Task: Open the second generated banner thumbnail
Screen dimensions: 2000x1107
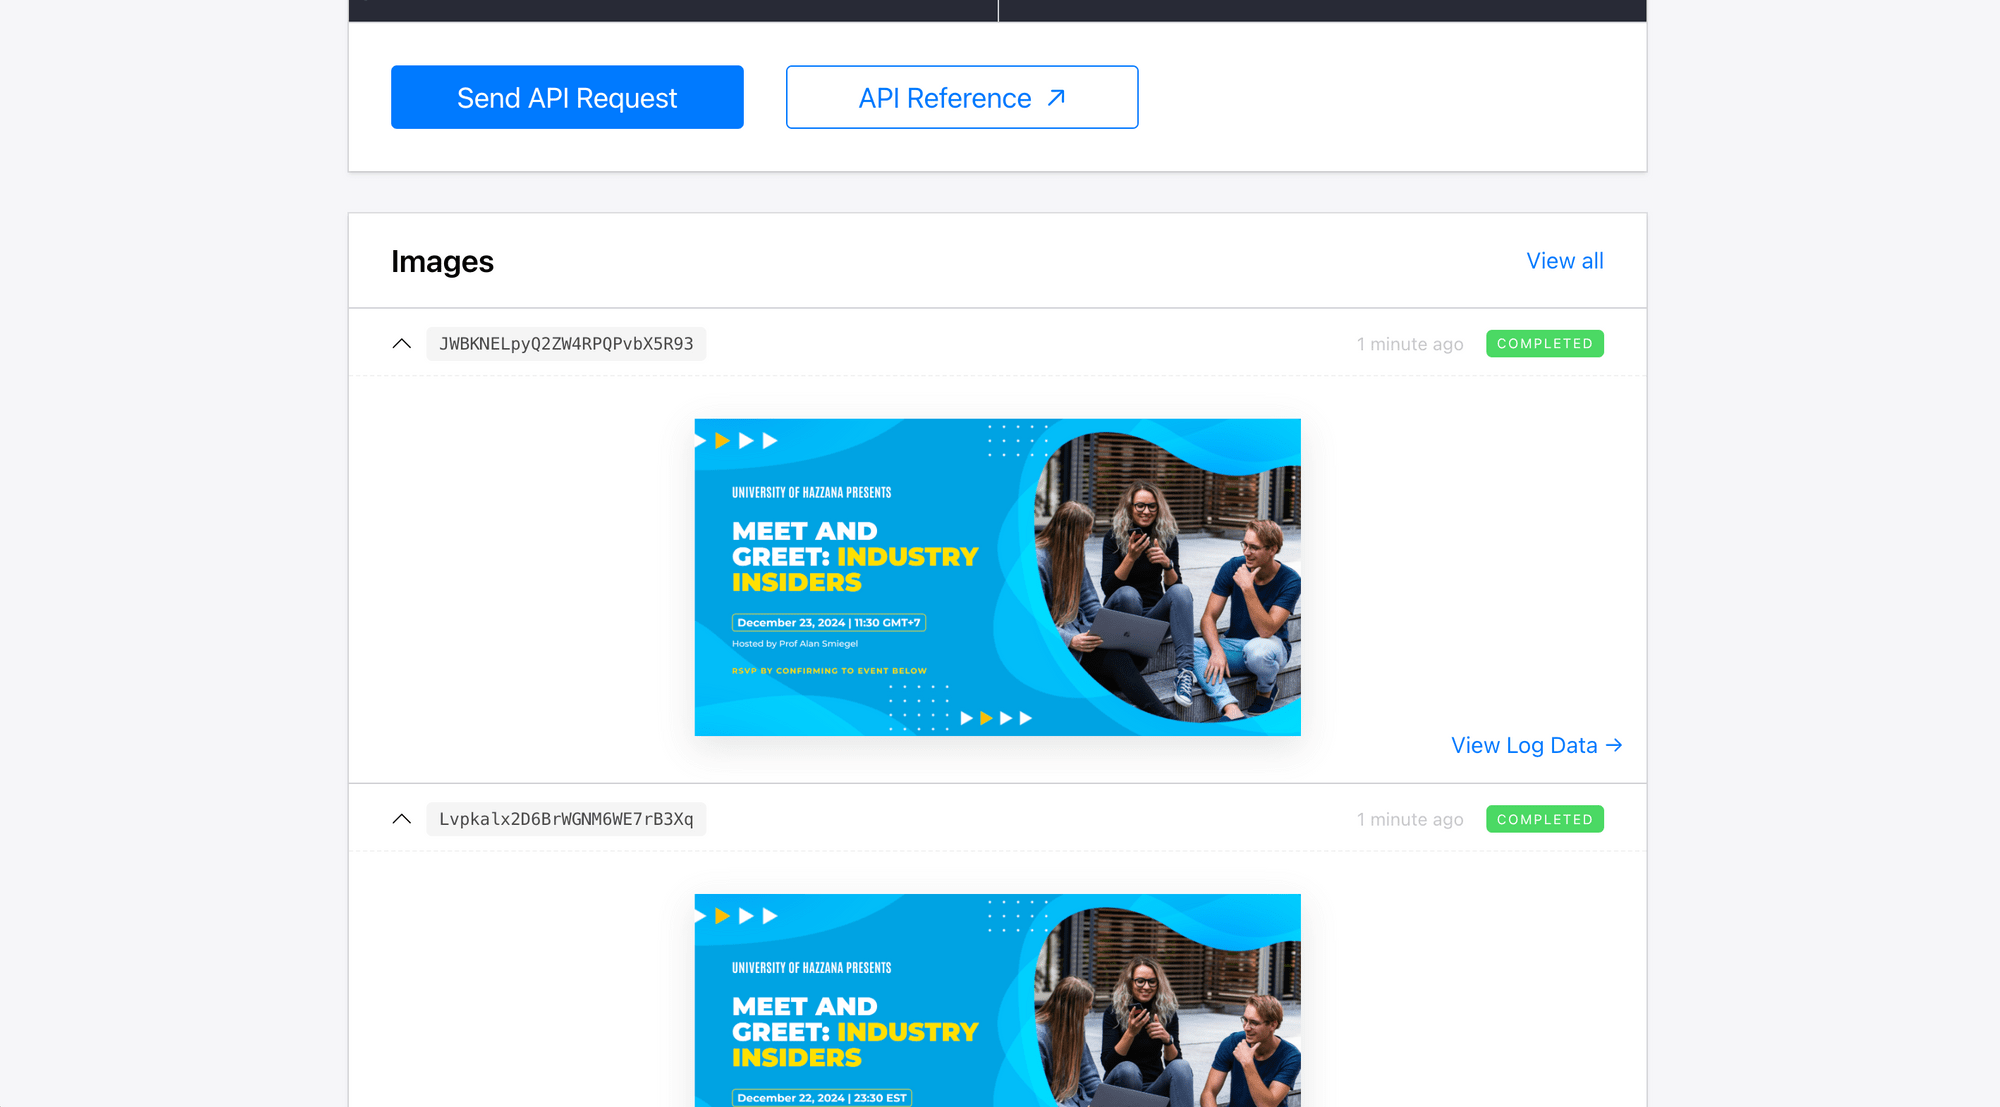Action: [x=997, y=1000]
